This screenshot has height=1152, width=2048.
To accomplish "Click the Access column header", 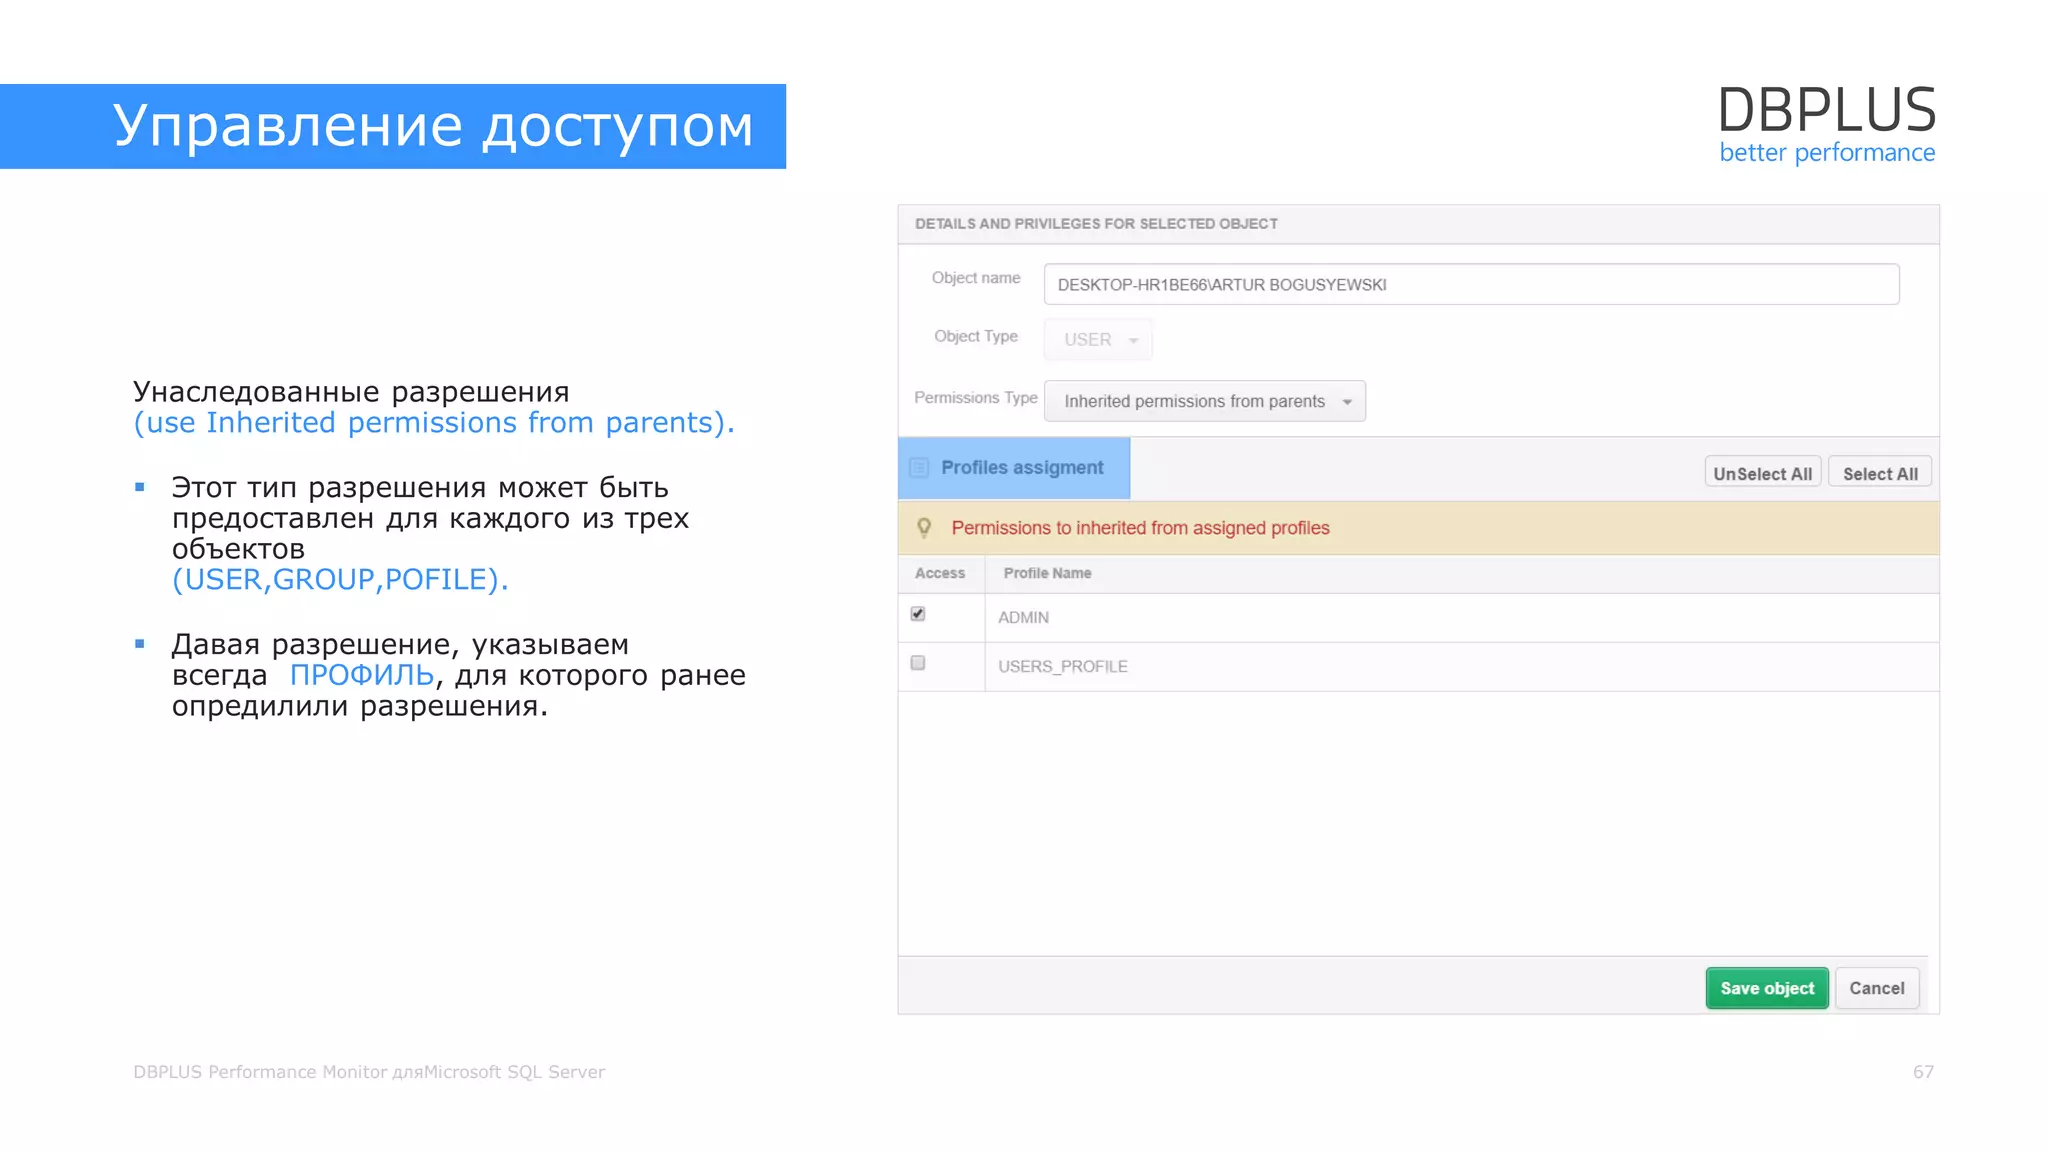I will pyautogui.click(x=940, y=573).
